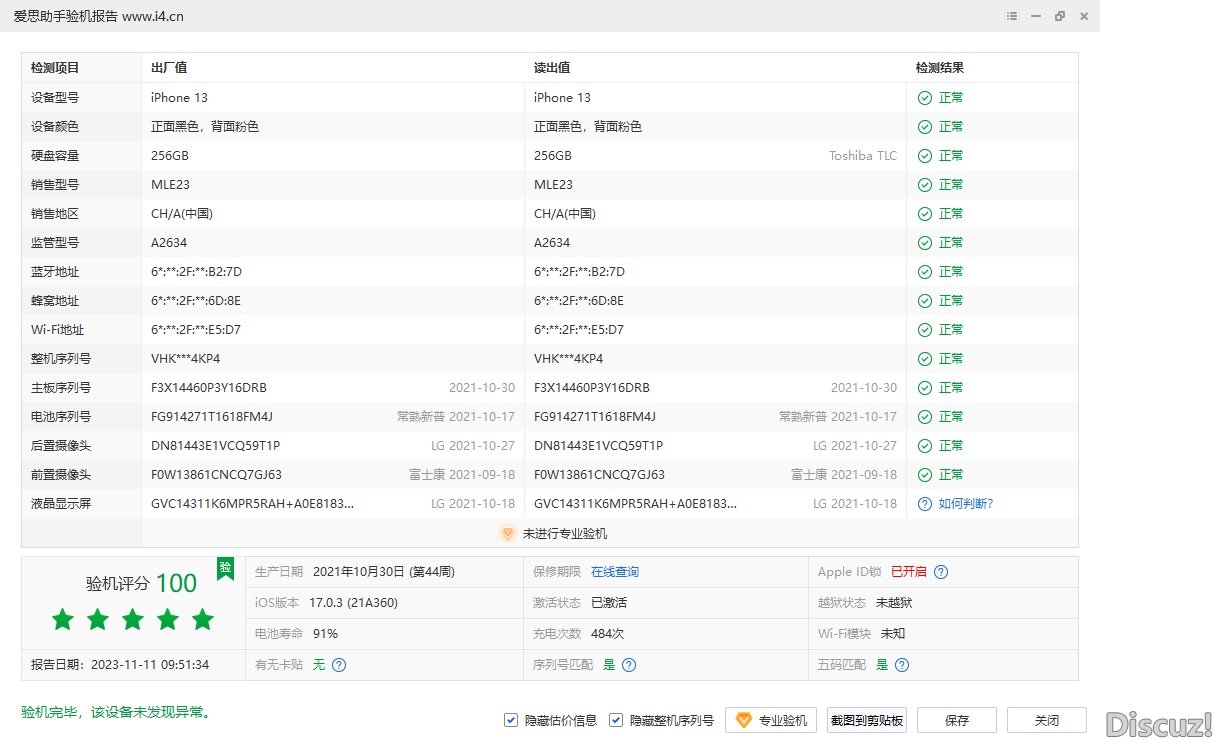Open 在线查询 warranty link
This screenshot has width=1229, height=749.
615,572
